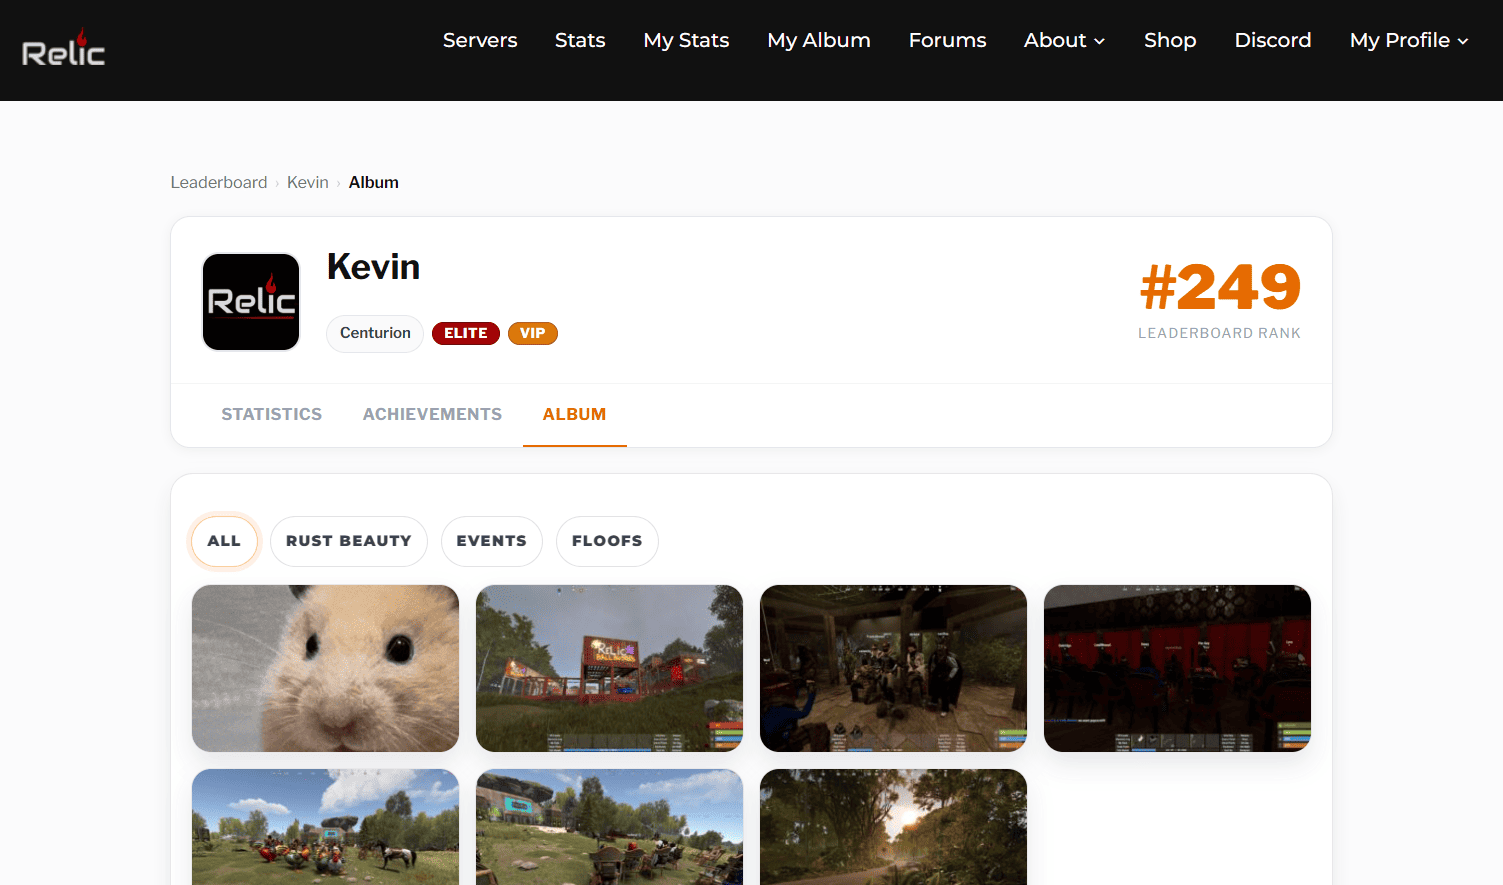Expand the About dropdown menu
This screenshot has height=885, width=1503.
(x=1064, y=40)
